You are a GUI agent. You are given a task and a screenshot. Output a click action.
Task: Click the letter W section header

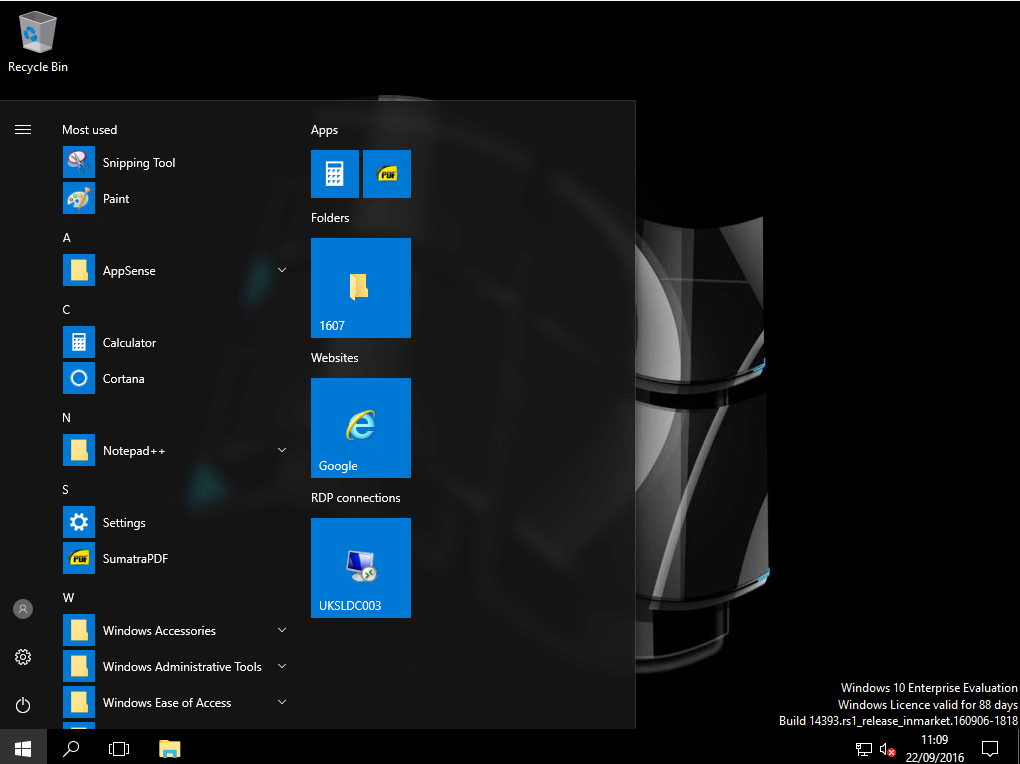(x=68, y=597)
